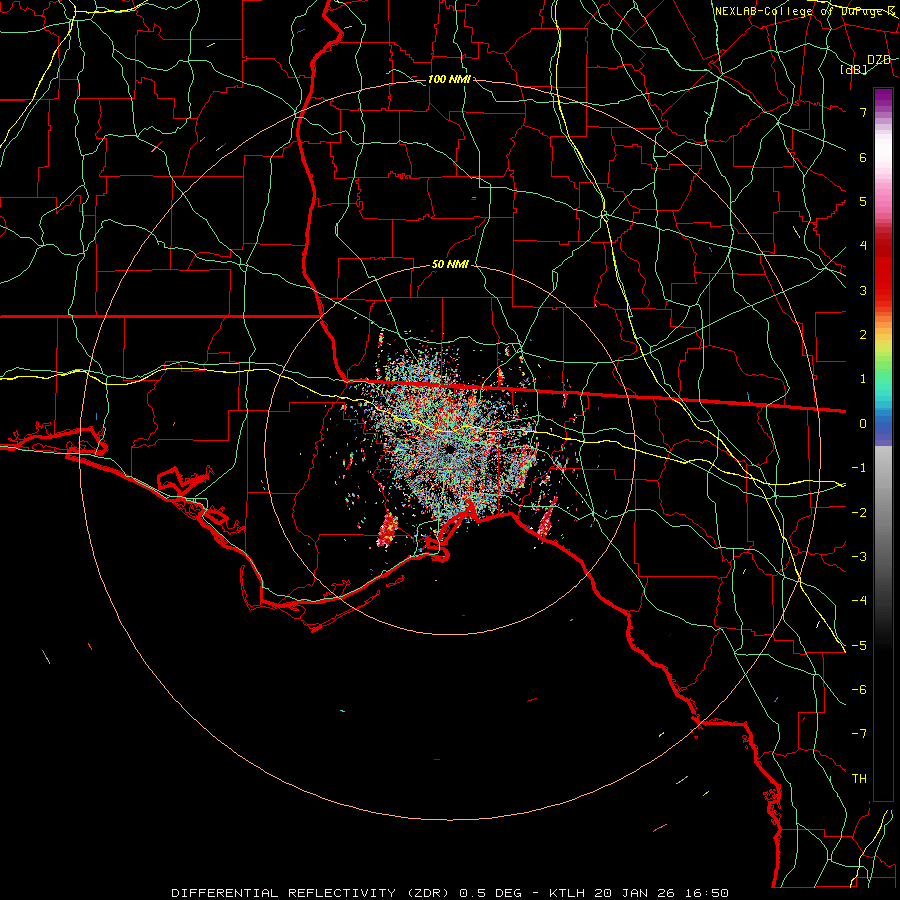This screenshot has width=900, height=900.
Task: Click the "4" value on the color scale
Action: coord(863,246)
